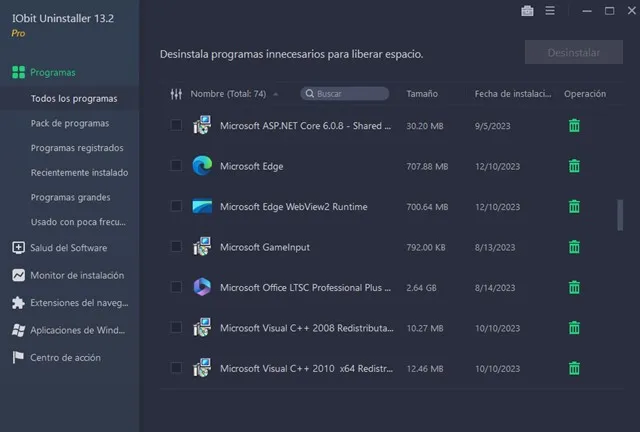The height and width of the screenshot is (432, 640).
Task: Show Recientemente instalado programs
Action: click(80, 172)
